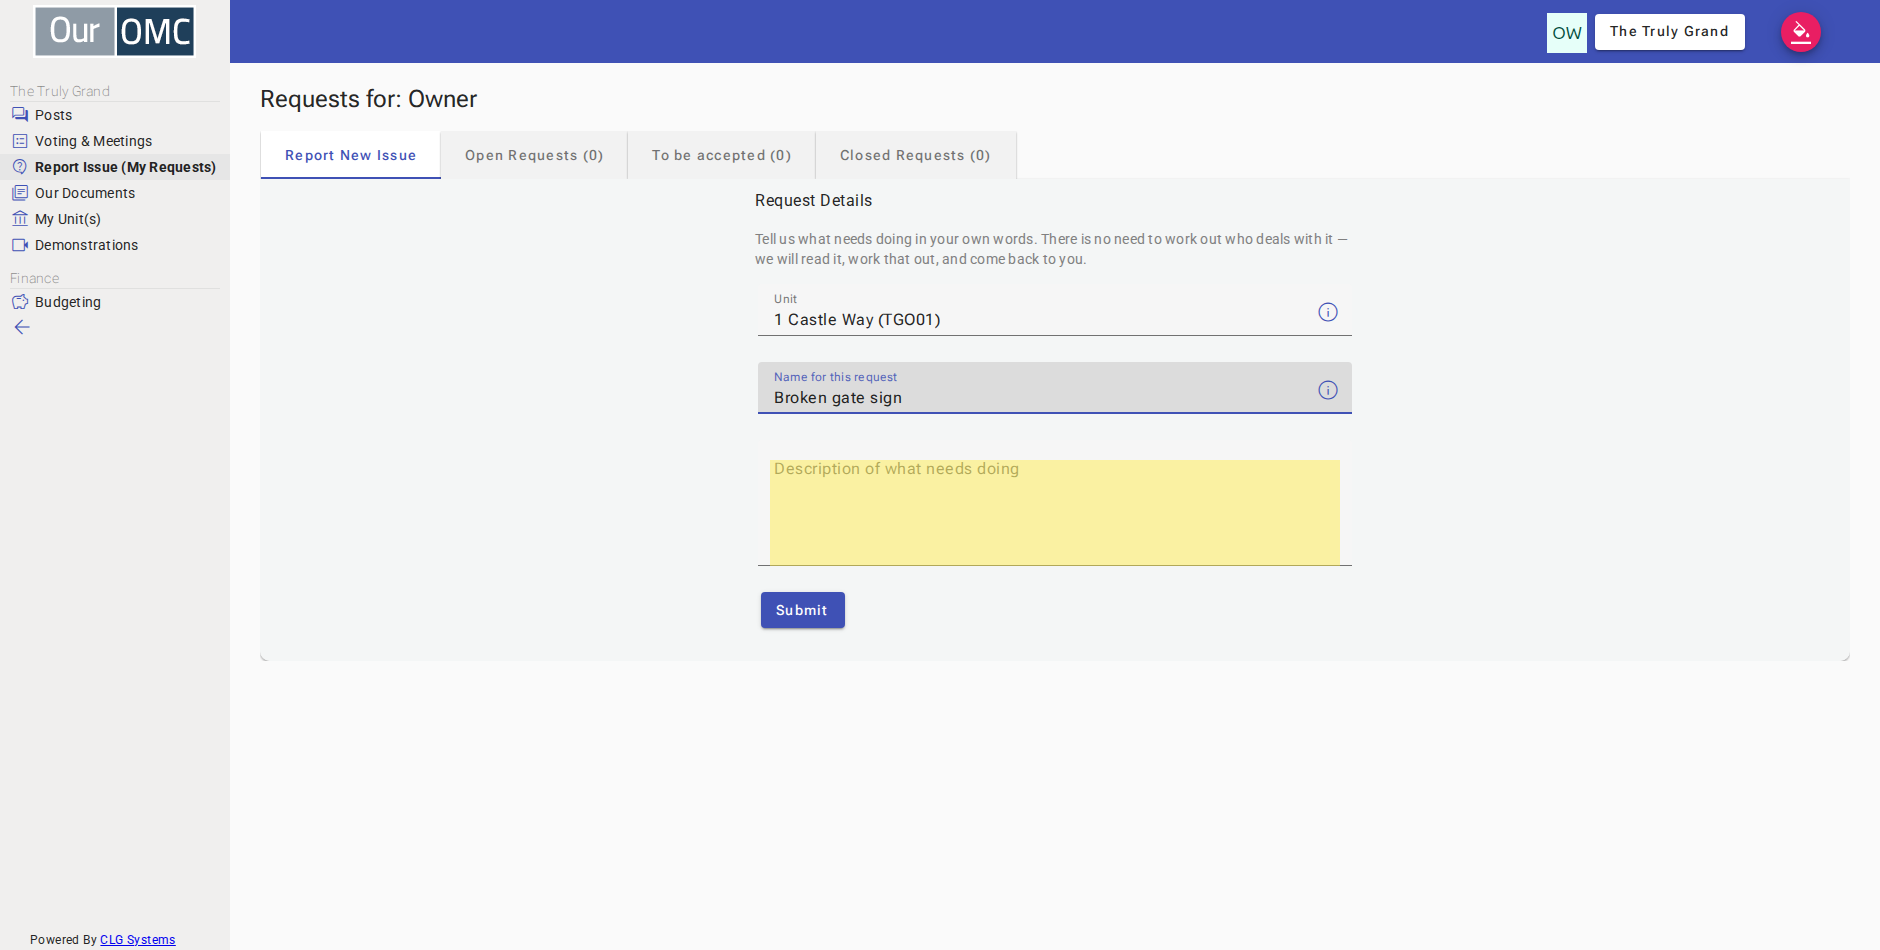This screenshot has height=950, width=1880.
Task: Click the pink theme color fill button
Action: coord(1801,32)
